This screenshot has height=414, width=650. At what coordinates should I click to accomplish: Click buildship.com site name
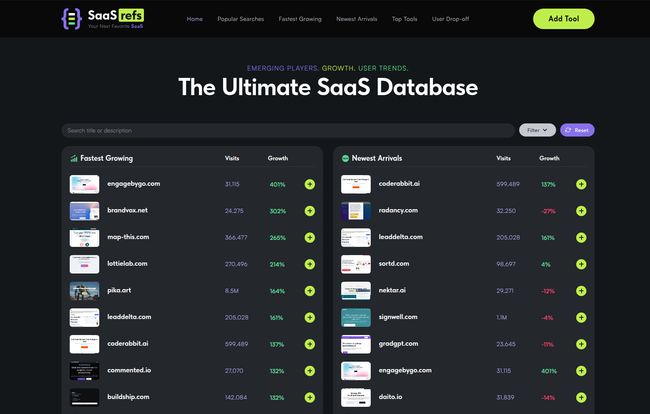point(128,397)
